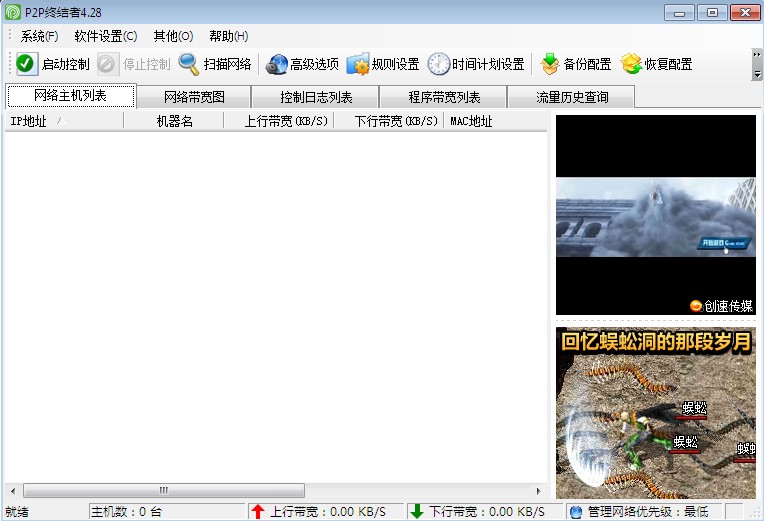Click the 管理网络优先级：最低 status text
The width and height of the screenshot is (764, 521).
click(648, 512)
